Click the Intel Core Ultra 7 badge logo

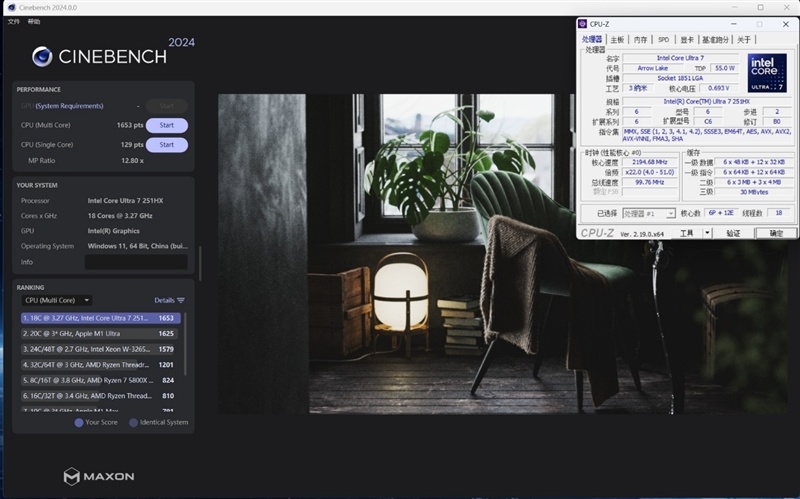click(767, 73)
